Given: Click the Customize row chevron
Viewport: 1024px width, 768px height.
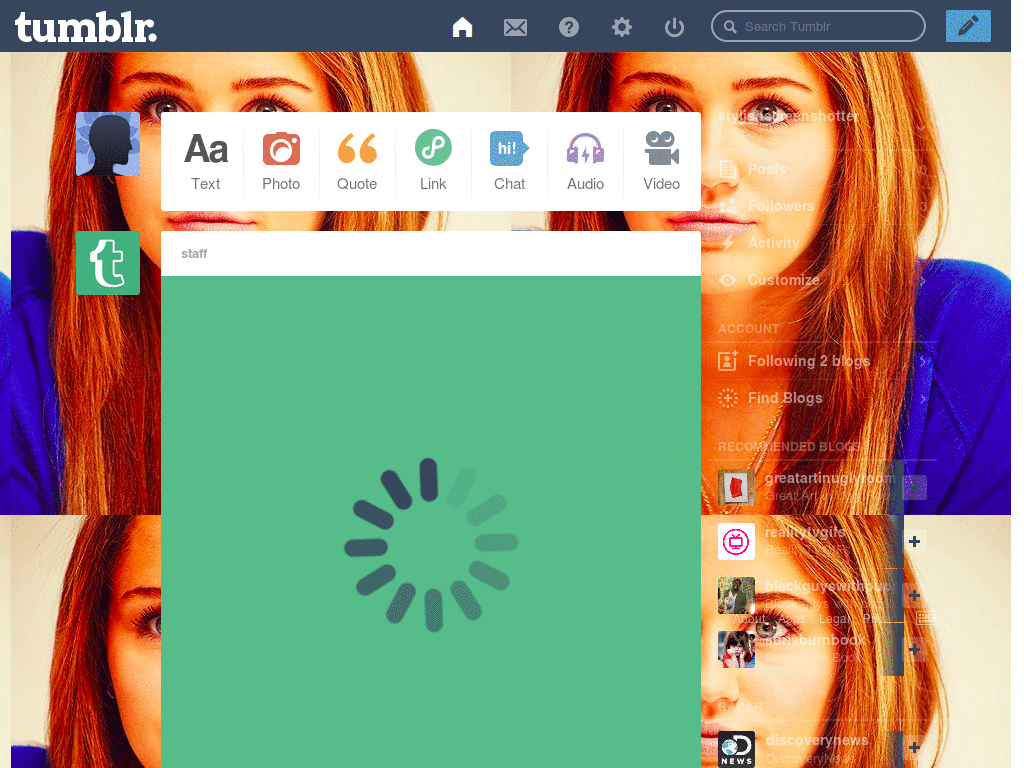Looking at the screenshot, I should click(923, 281).
